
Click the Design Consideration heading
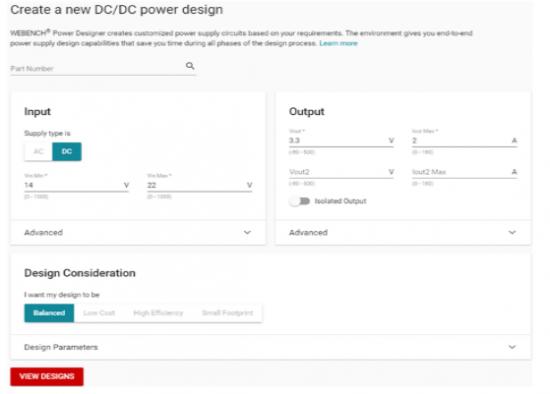(x=80, y=273)
